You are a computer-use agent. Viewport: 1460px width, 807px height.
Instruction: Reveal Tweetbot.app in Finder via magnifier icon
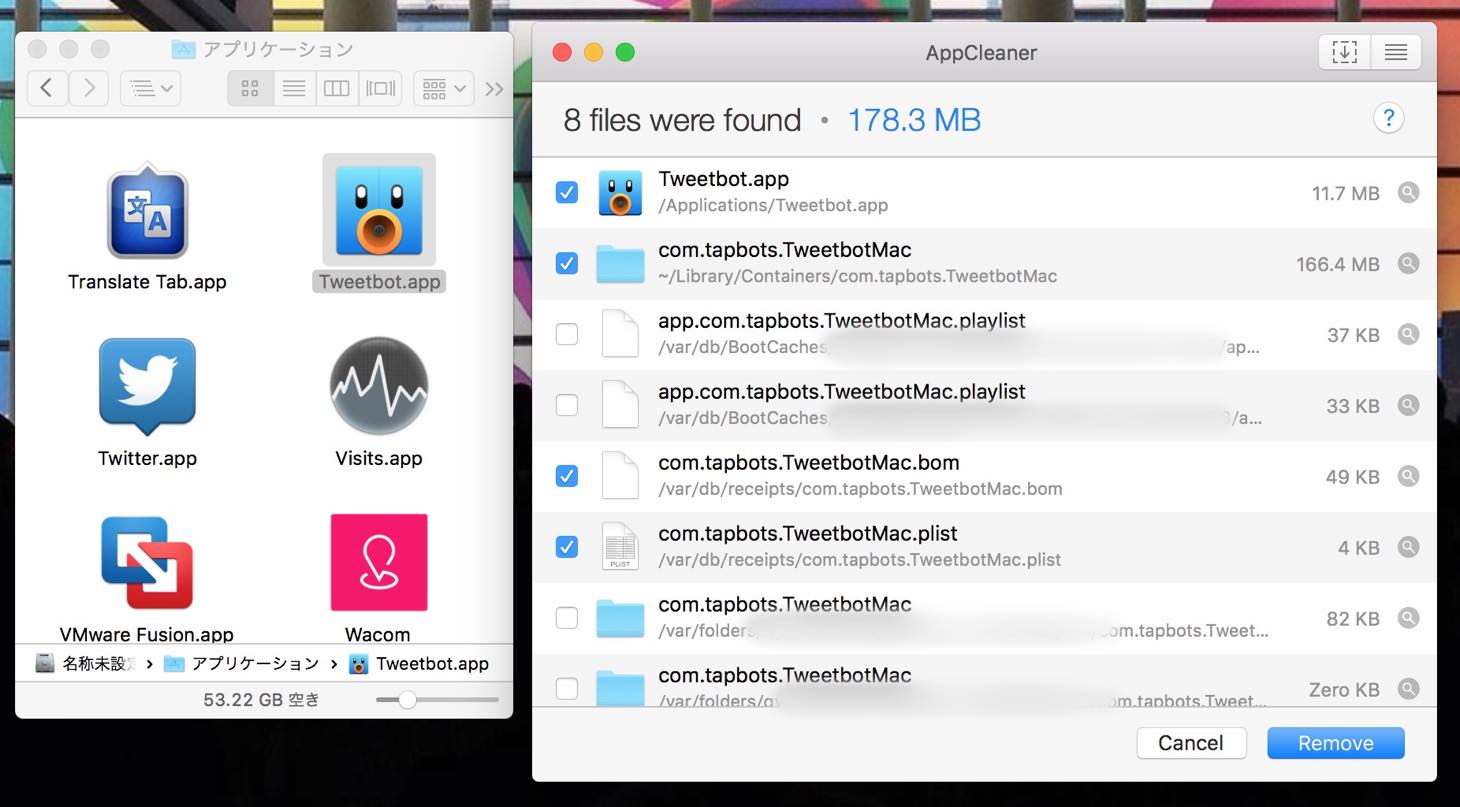[1408, 193]
